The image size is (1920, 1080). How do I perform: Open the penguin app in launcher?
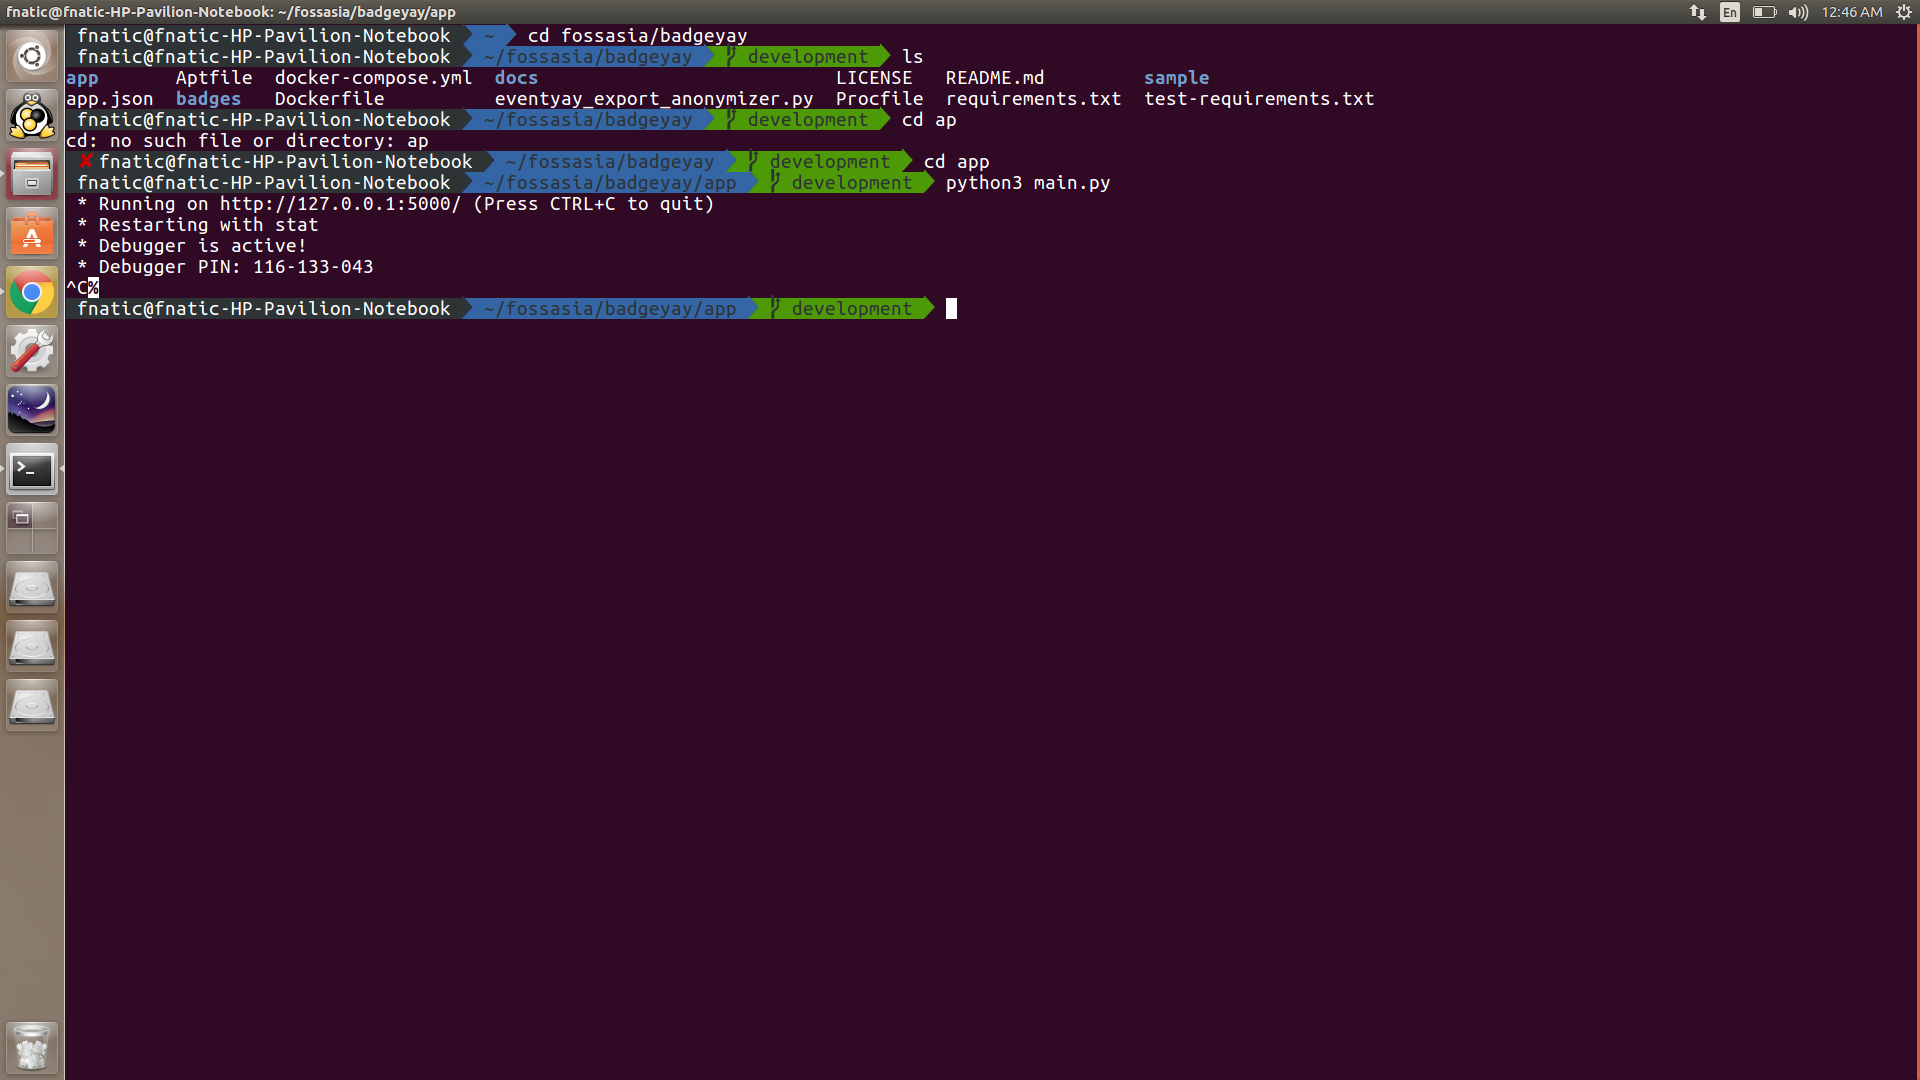coord(32,116)
